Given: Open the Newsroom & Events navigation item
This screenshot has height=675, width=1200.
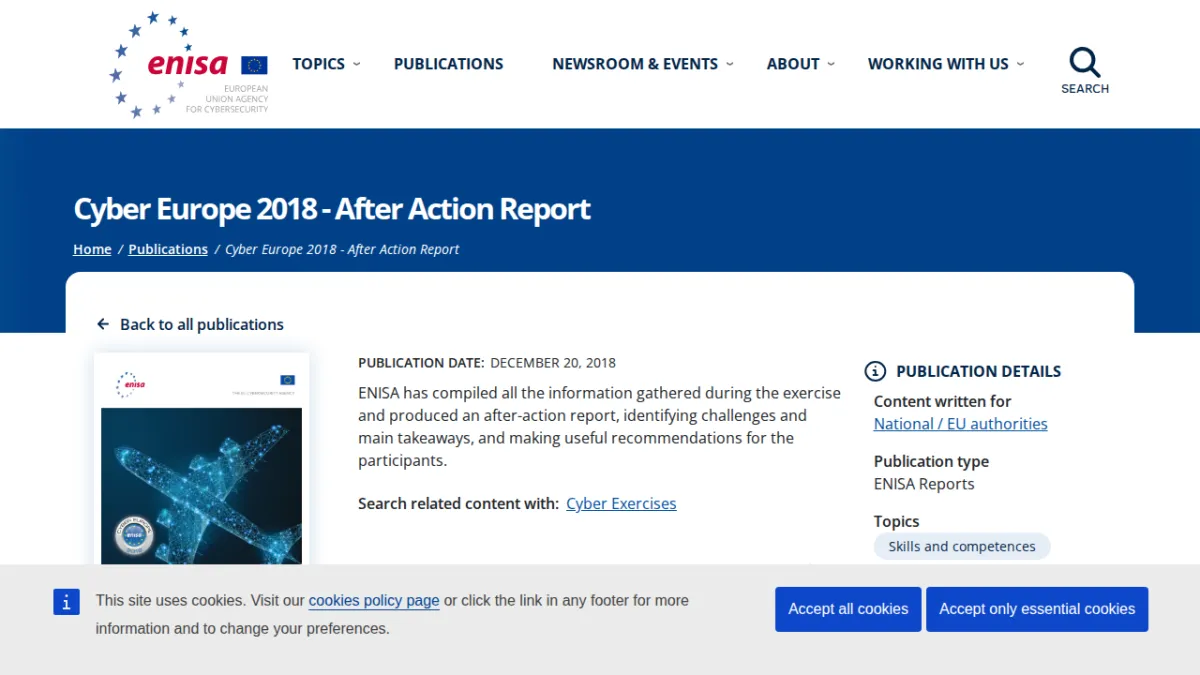Looking at the screenshot, I should coord(635,64).
